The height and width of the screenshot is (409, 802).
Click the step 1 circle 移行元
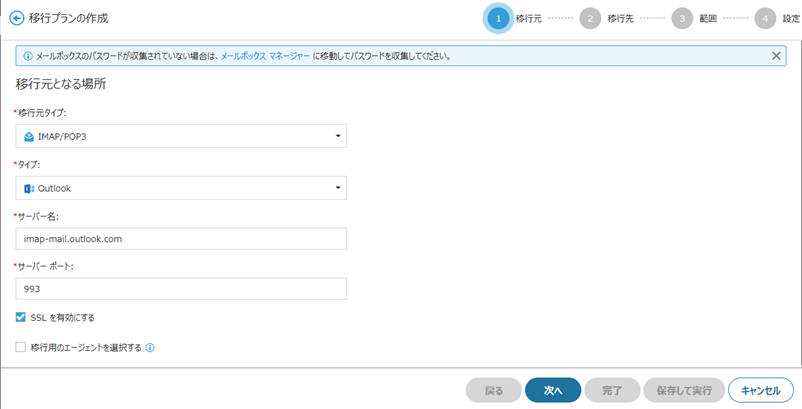pos(498,19)
